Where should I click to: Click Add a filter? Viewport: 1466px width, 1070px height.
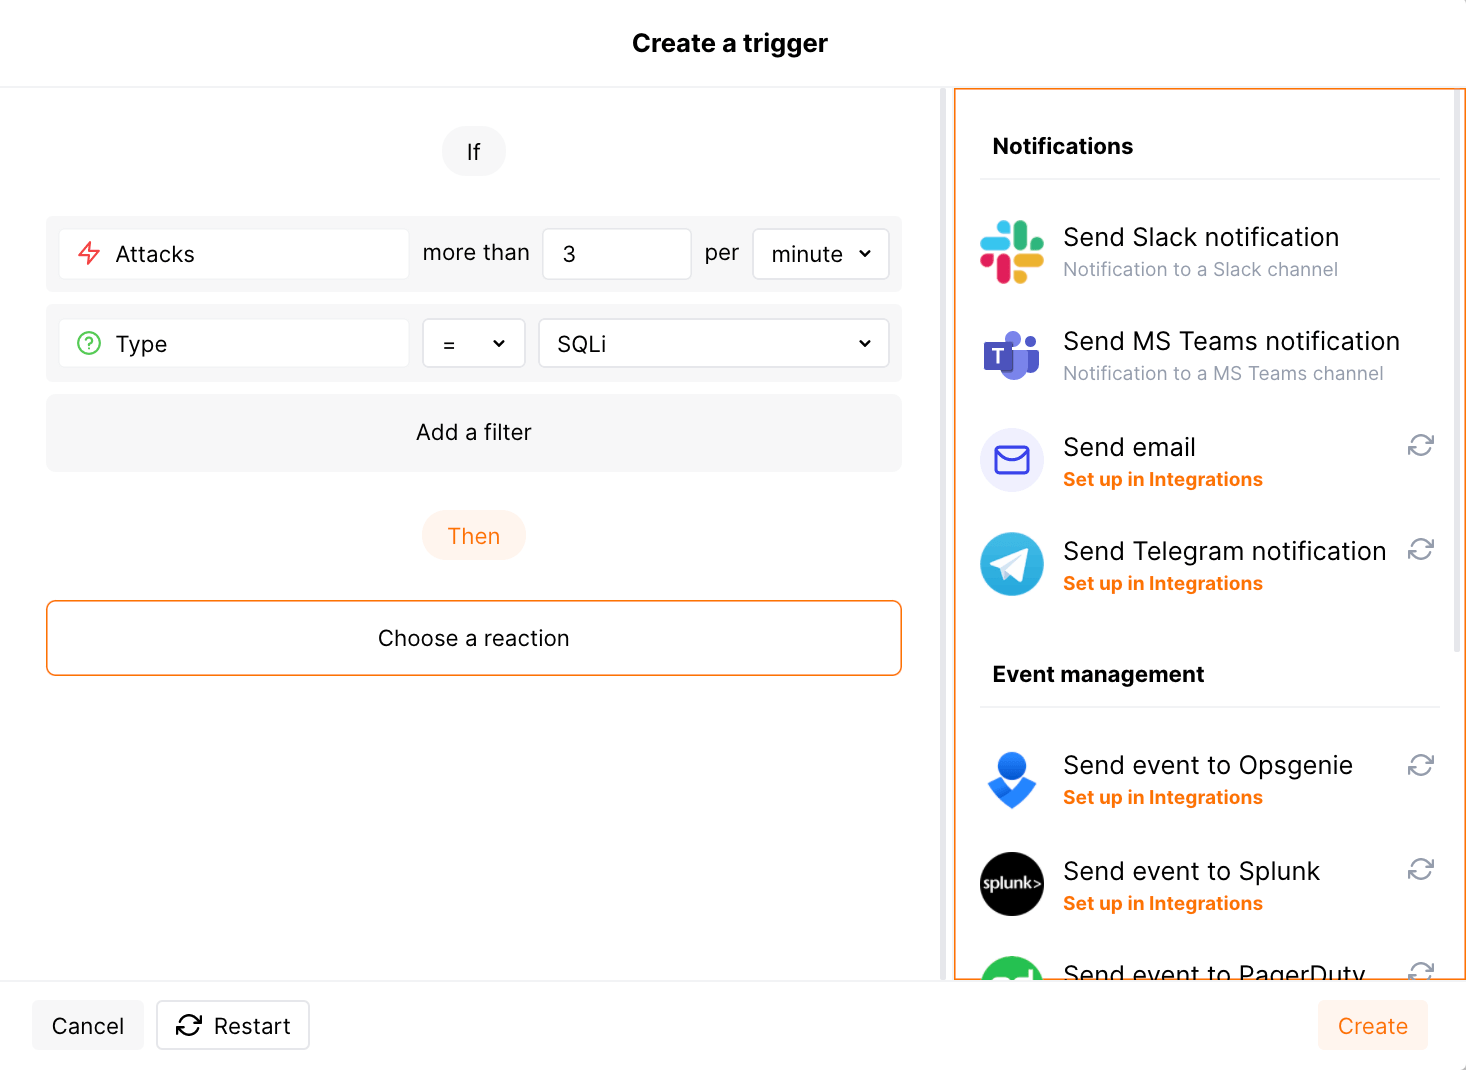coord(473,432)
